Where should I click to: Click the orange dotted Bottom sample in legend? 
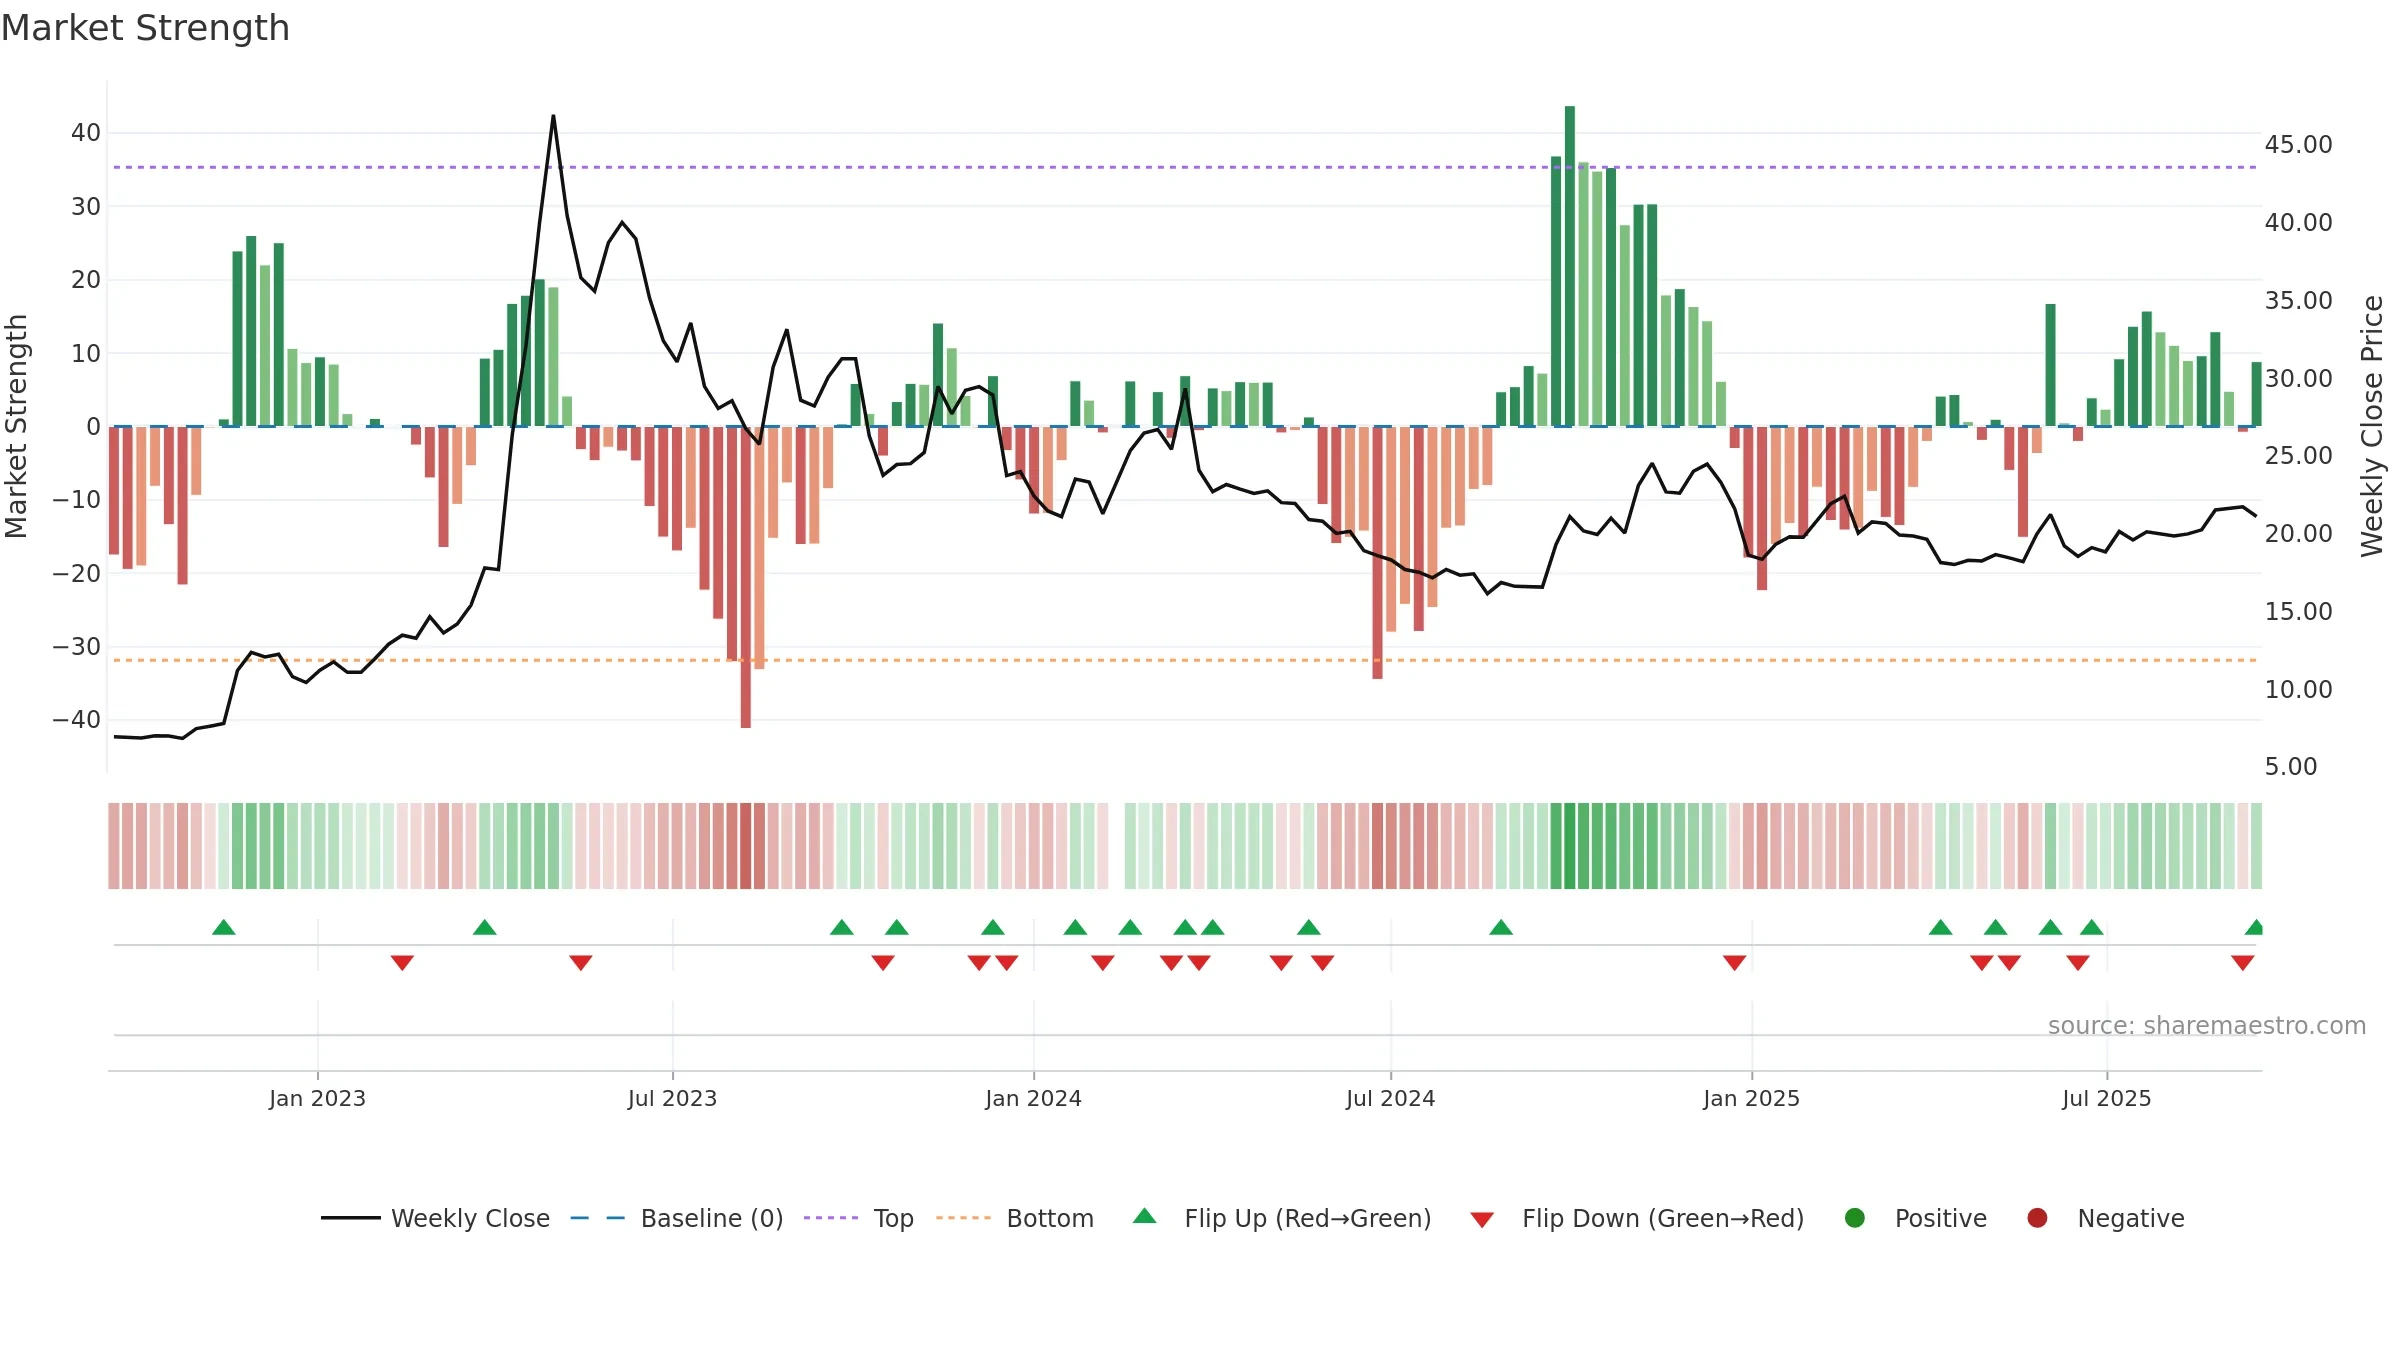tap(964, 1218)
